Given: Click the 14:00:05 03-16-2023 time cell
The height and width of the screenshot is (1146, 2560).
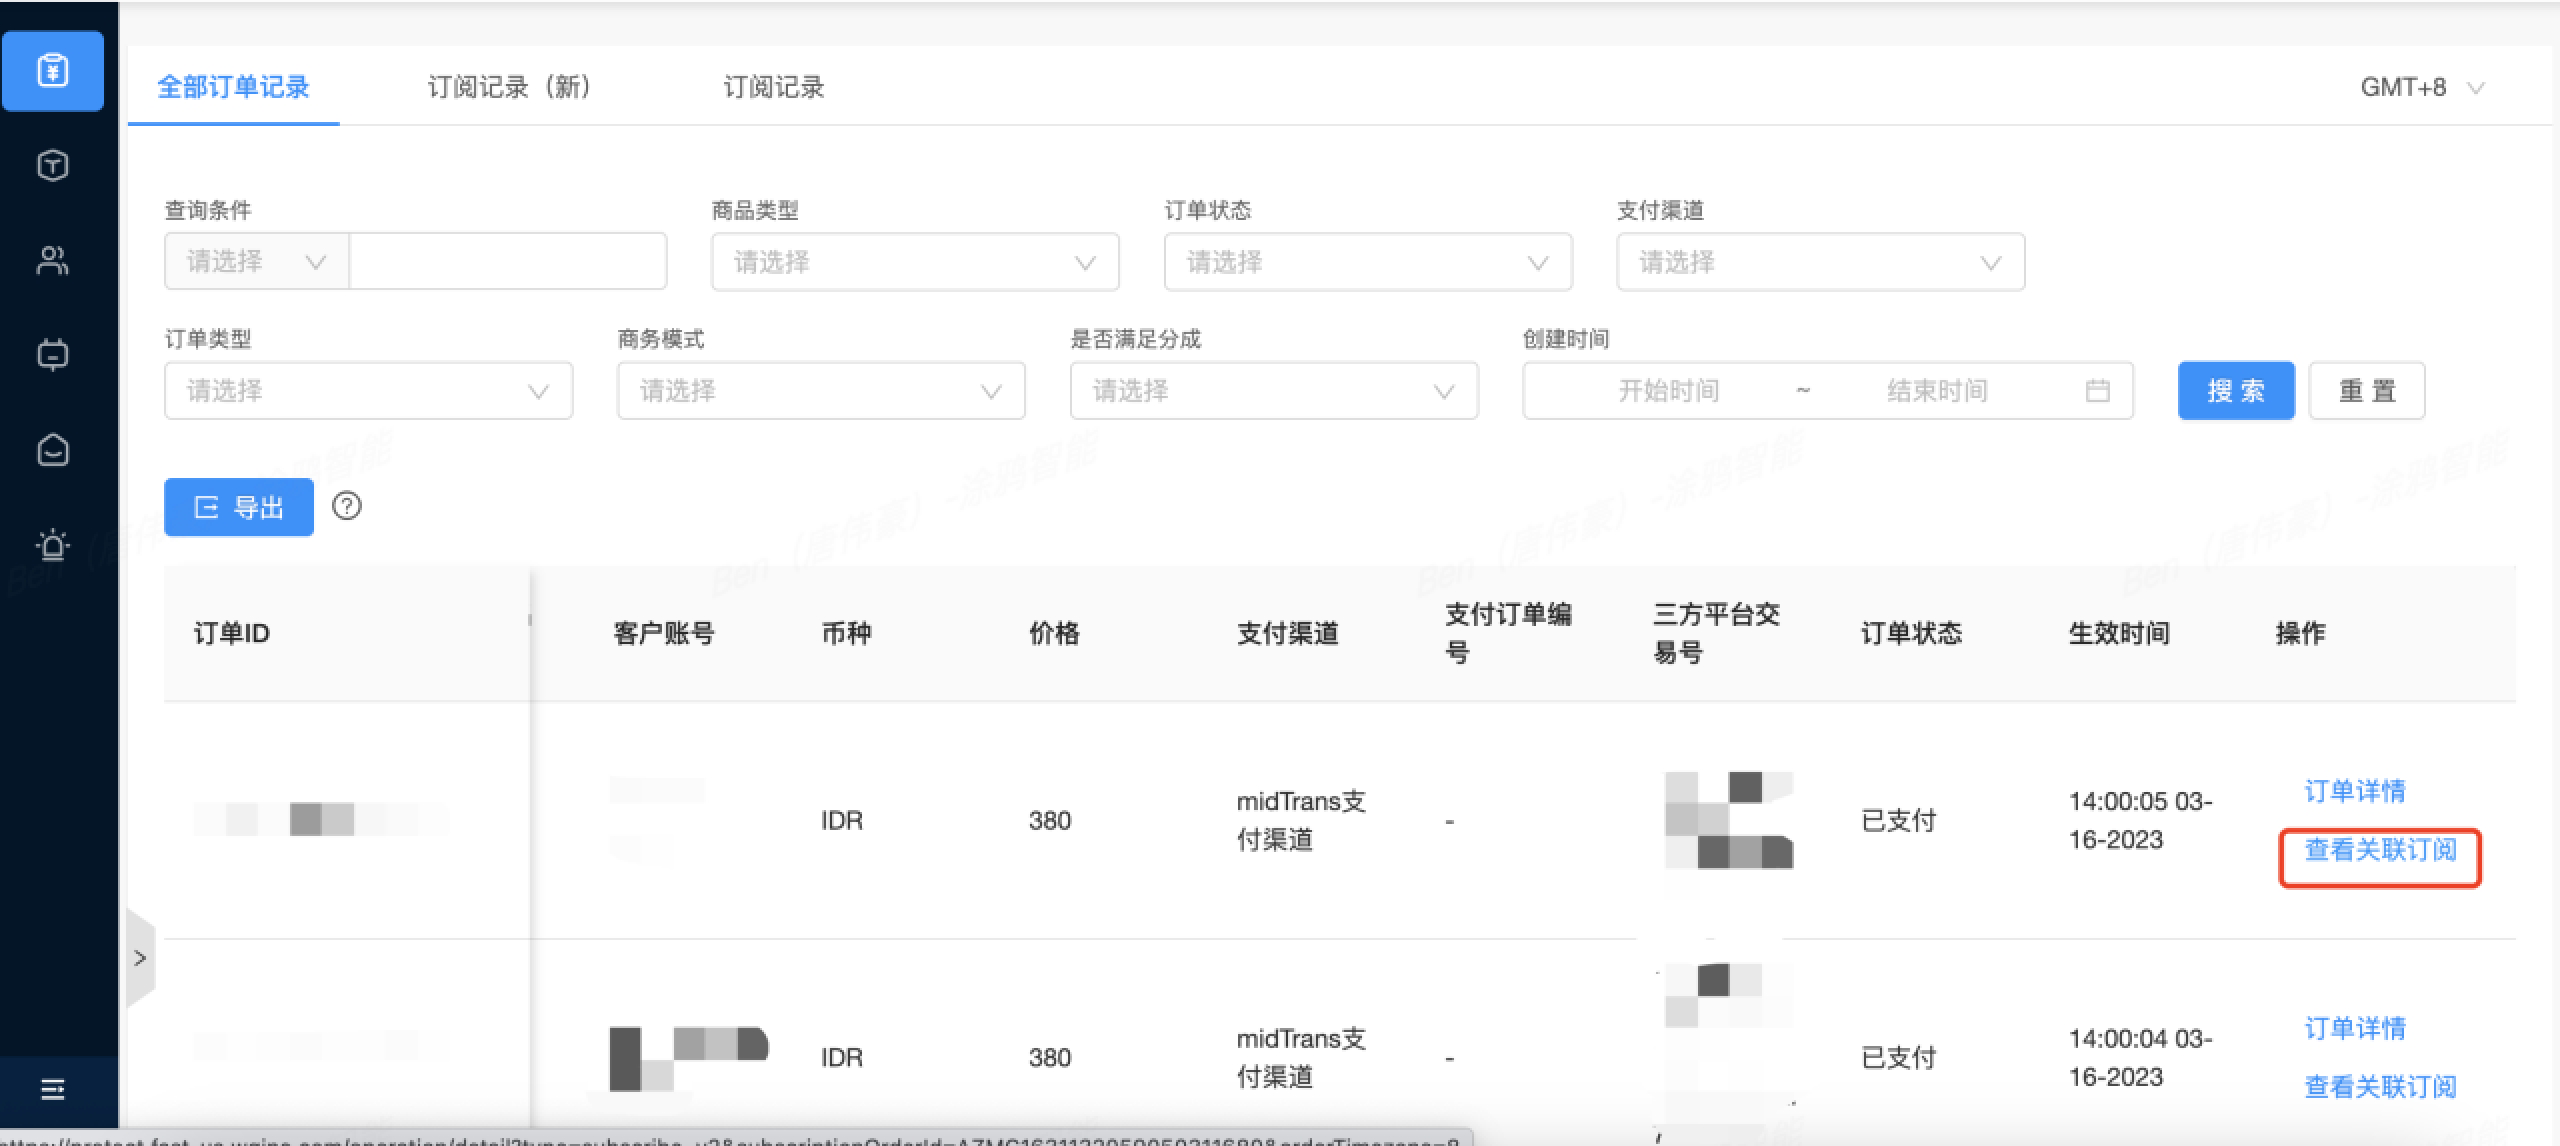Looking at the screenshot, I should (2140, 821).
